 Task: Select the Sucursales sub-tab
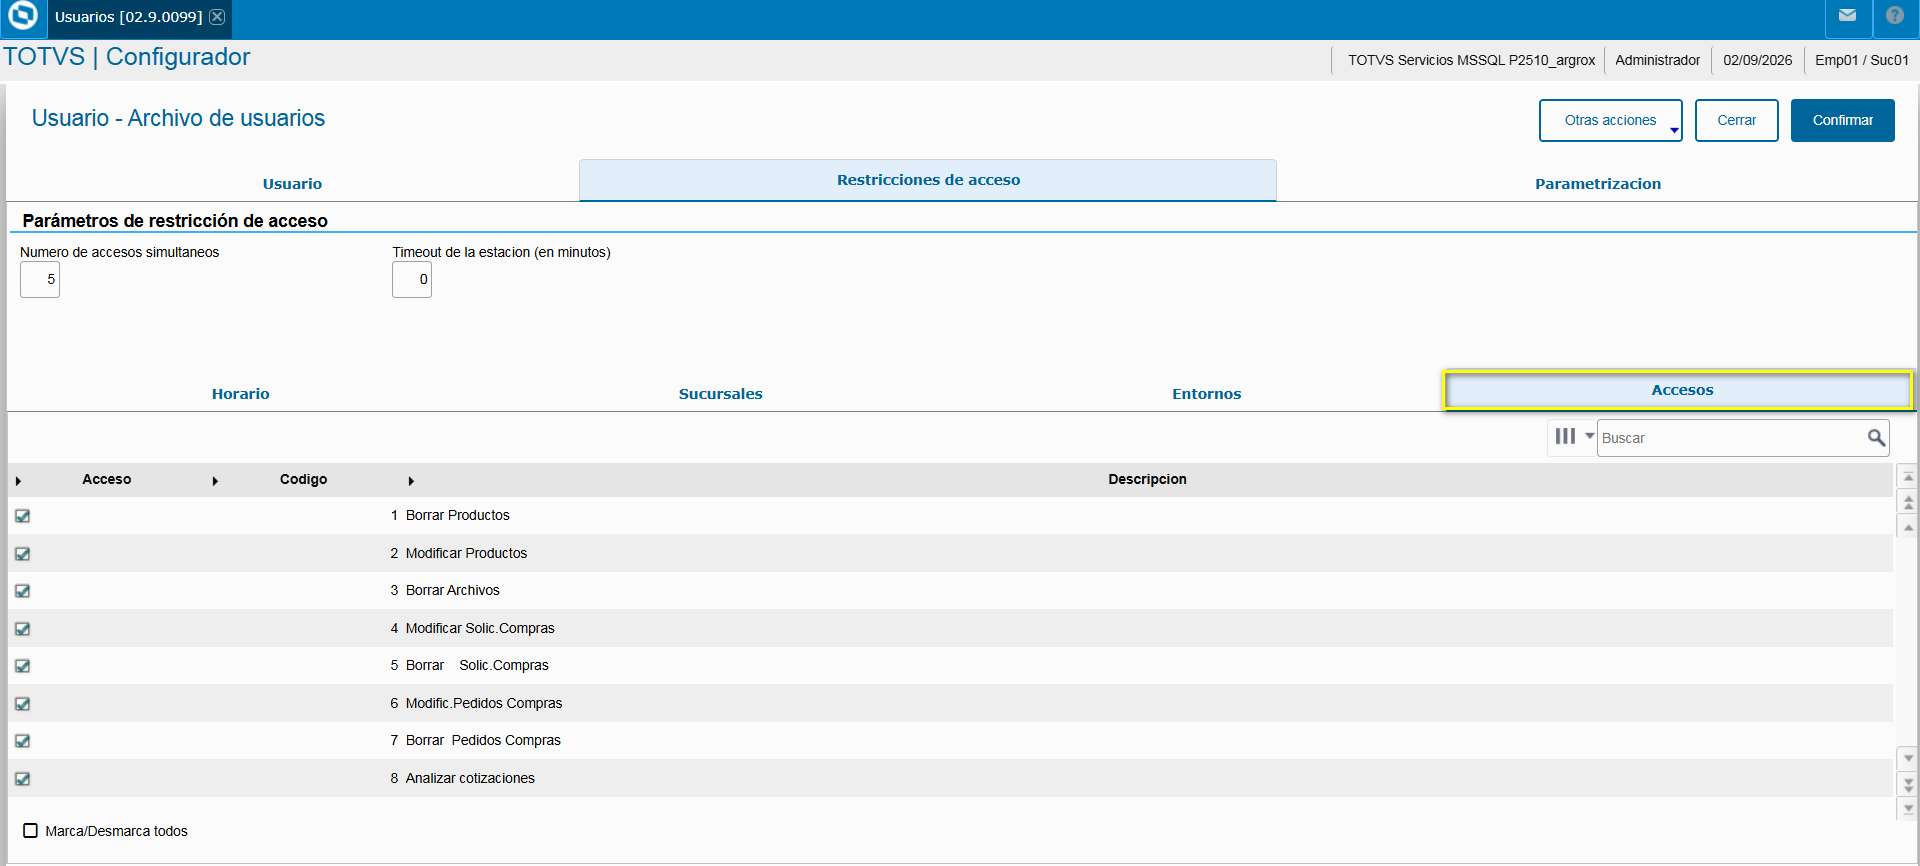720,394
